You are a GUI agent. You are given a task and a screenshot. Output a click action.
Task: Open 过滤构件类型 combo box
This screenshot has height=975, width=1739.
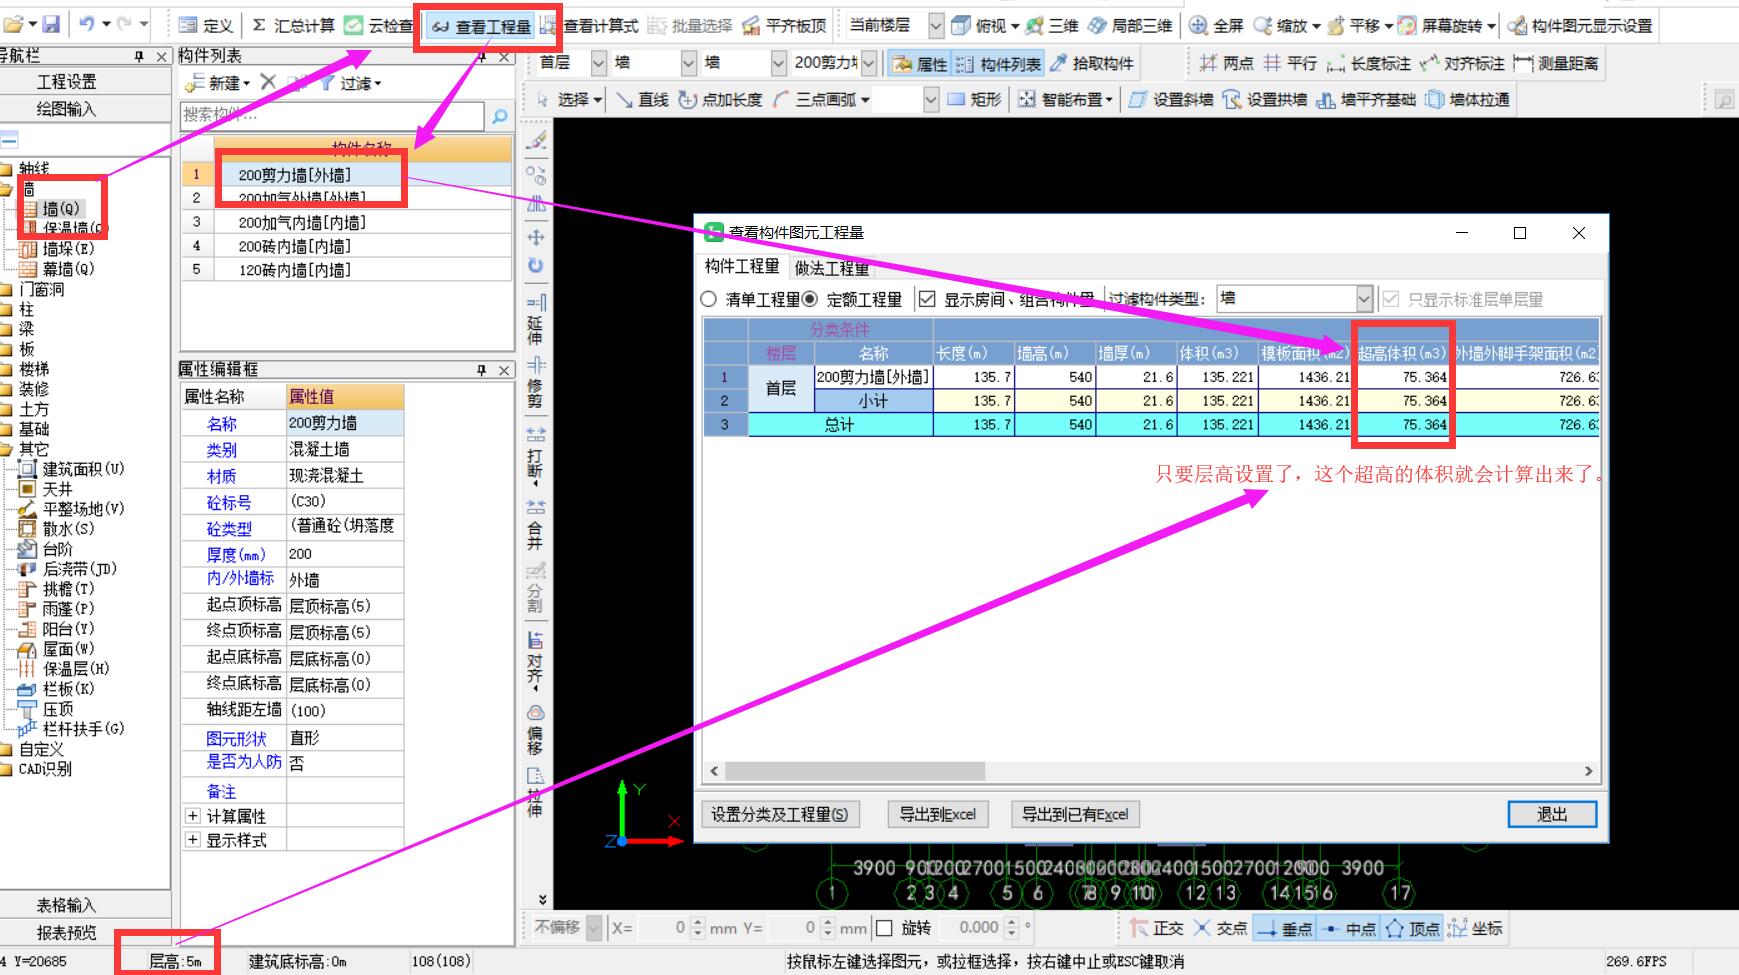tap(1295, 298)
